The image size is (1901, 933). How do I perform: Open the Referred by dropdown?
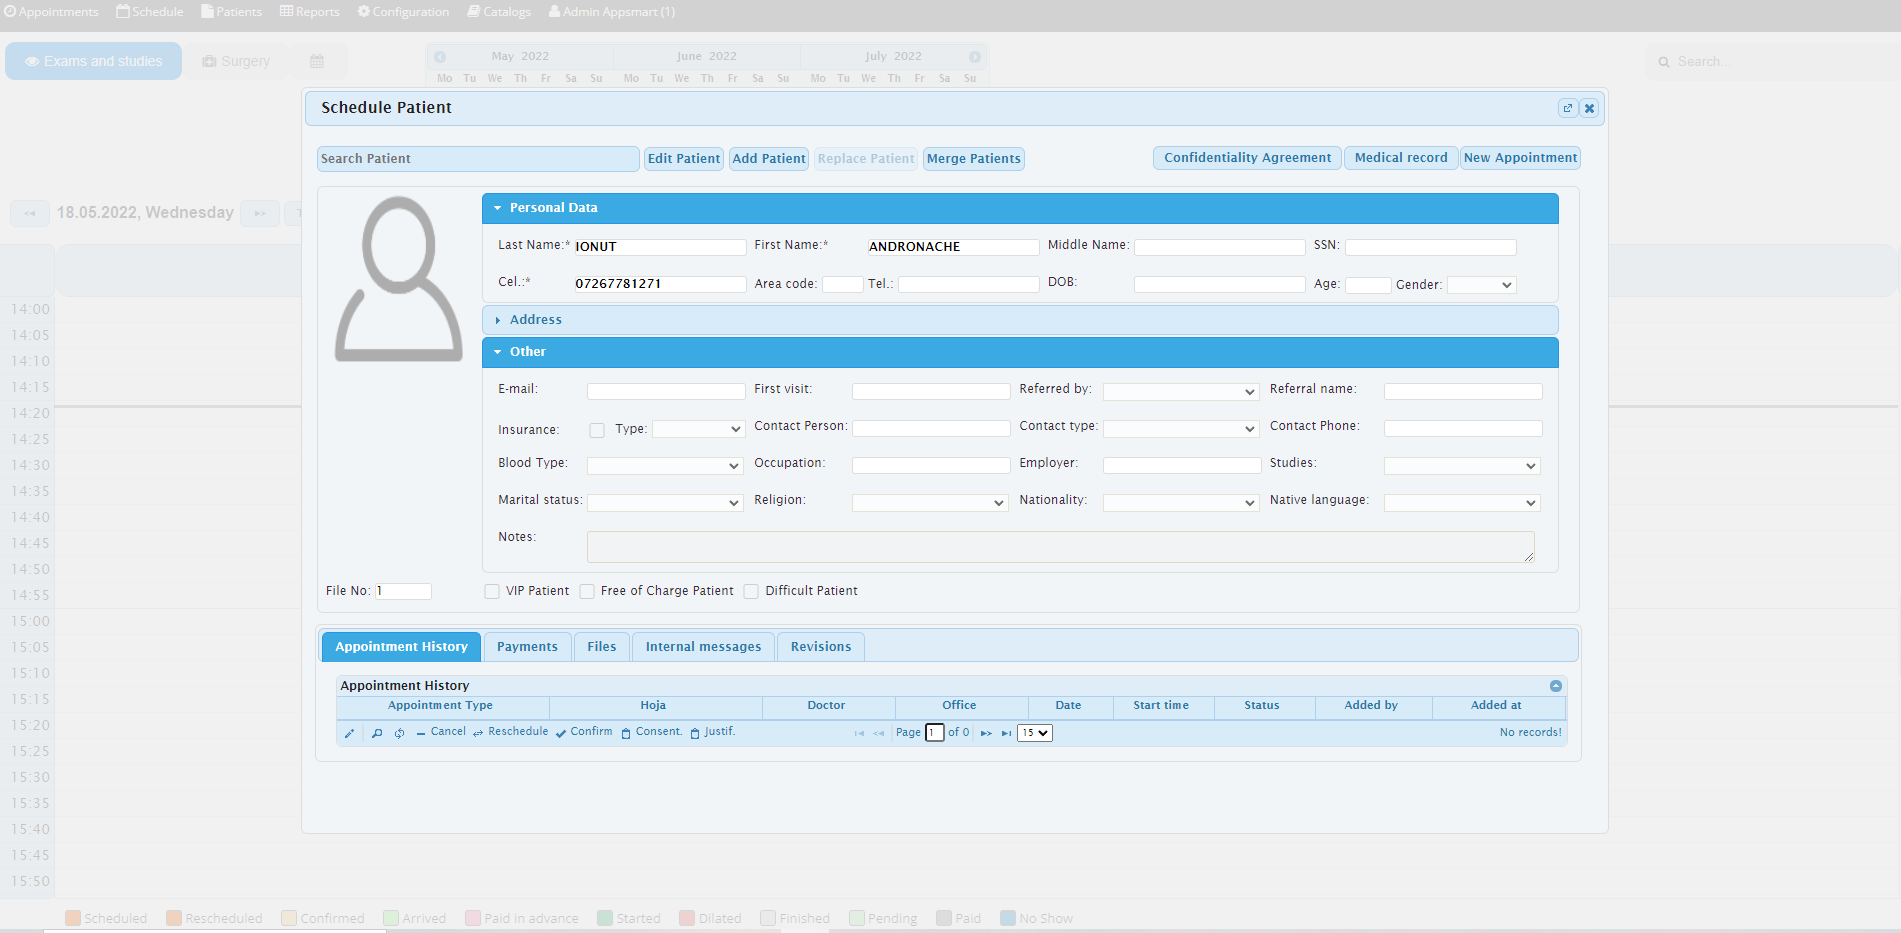(x=1180, y=392)
